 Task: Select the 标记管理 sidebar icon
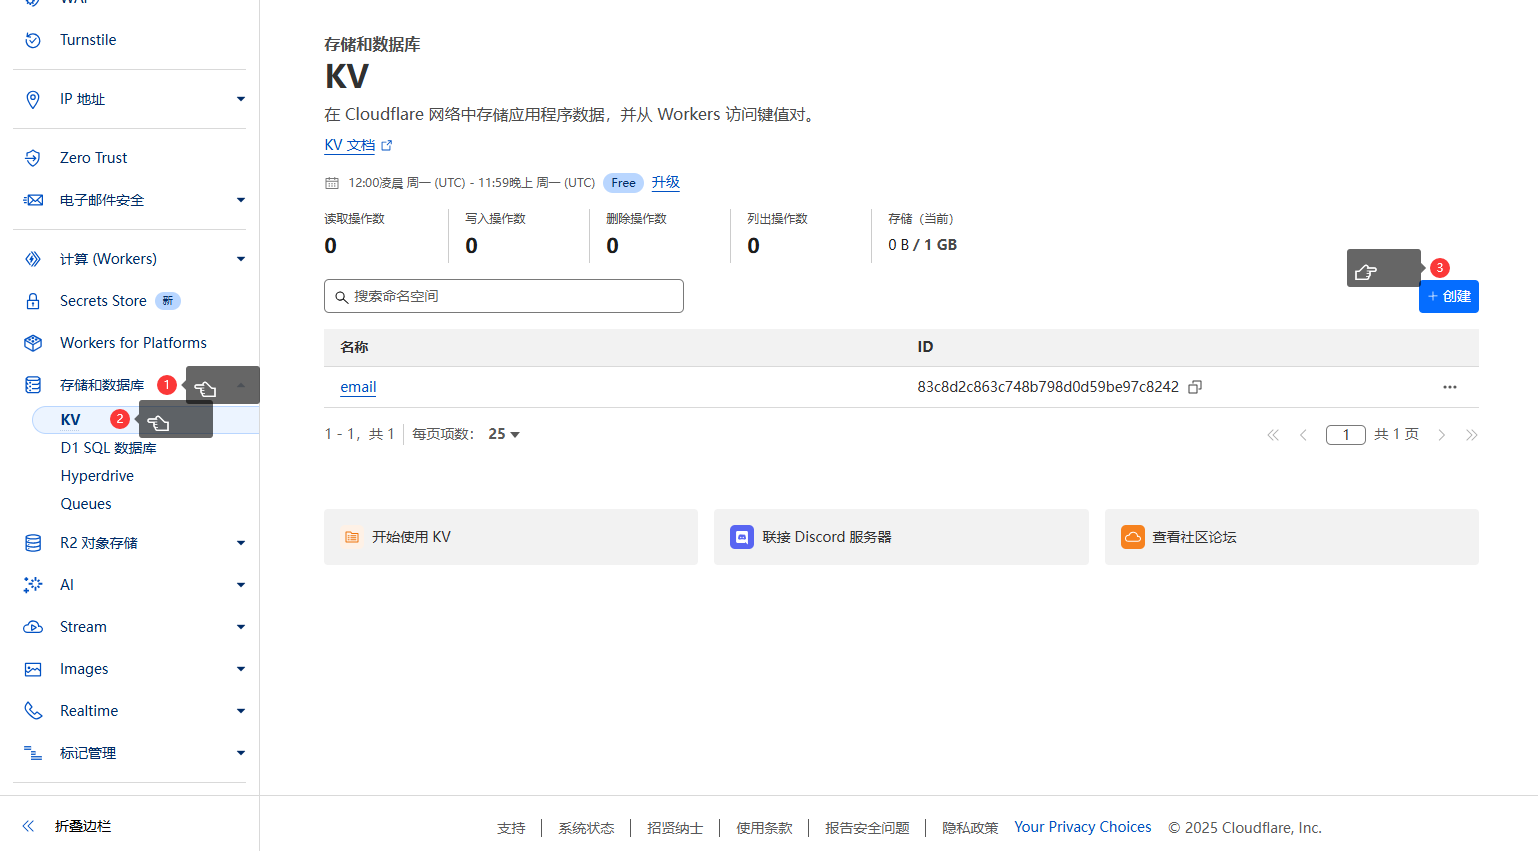coord(31,752)
